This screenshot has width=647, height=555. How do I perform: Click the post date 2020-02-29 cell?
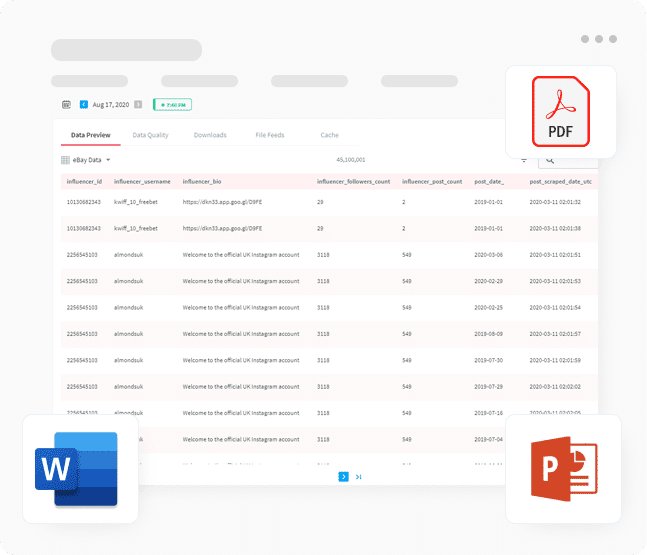[489, 281]
